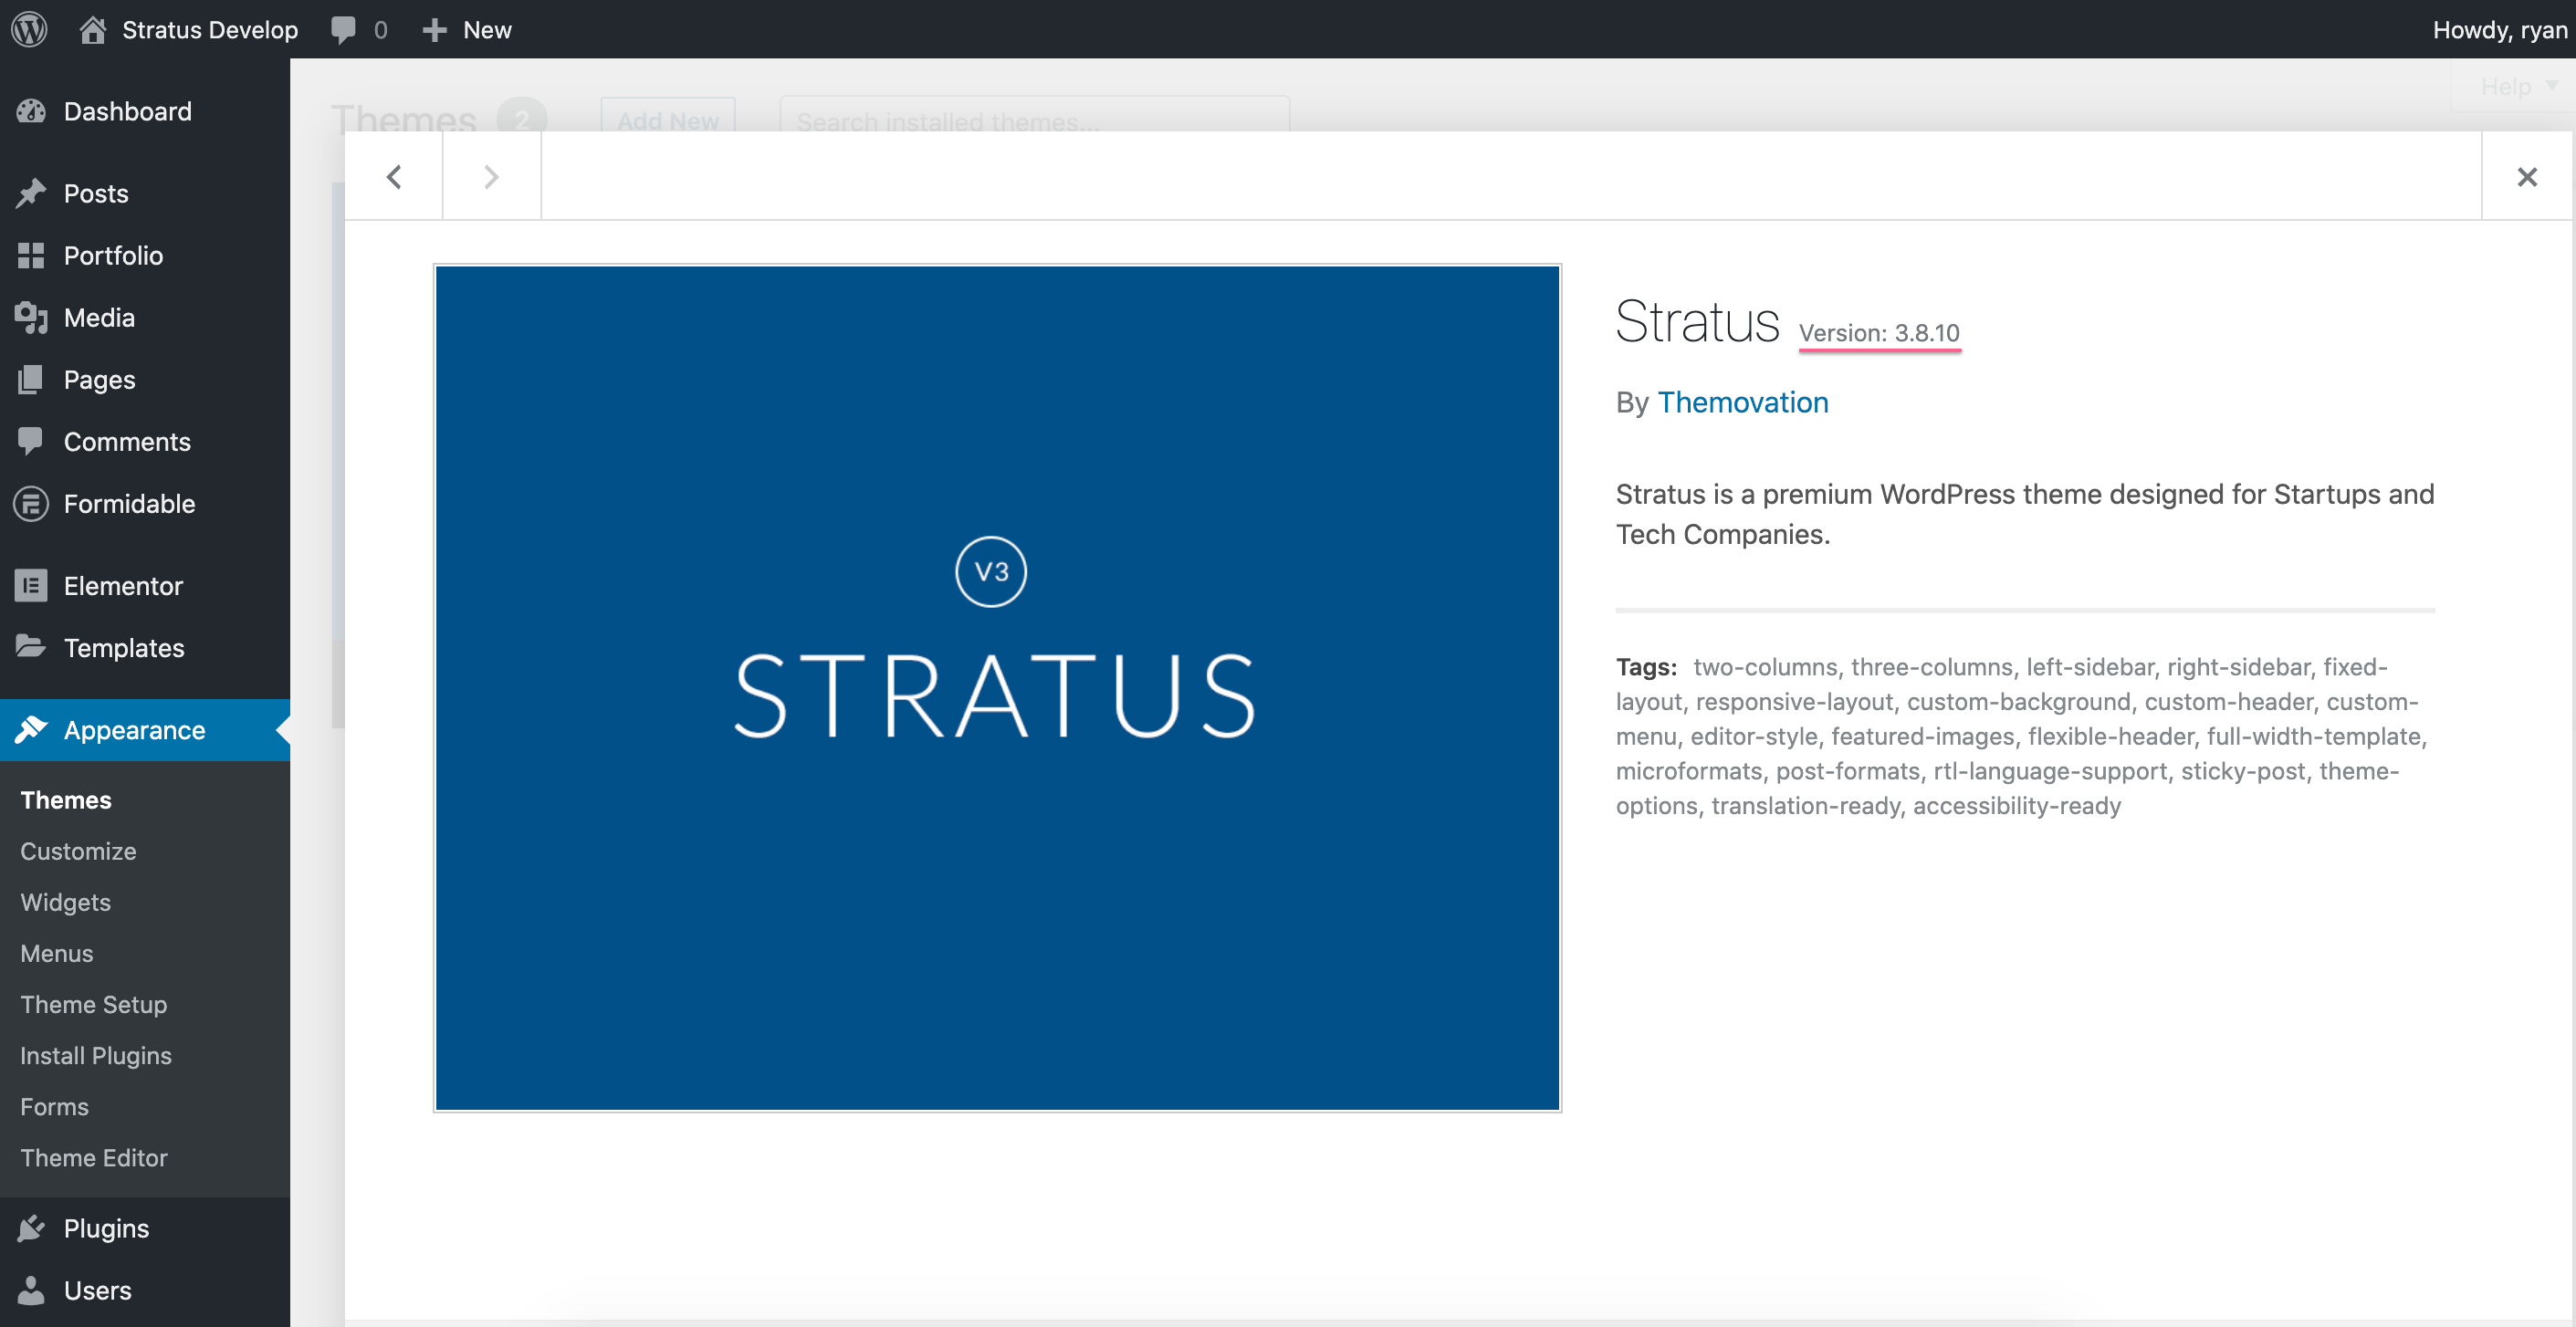This screenshot has width=2576, height=1327.
Task: Open the Theme Setup submenu item
Action: point(94,1004)
